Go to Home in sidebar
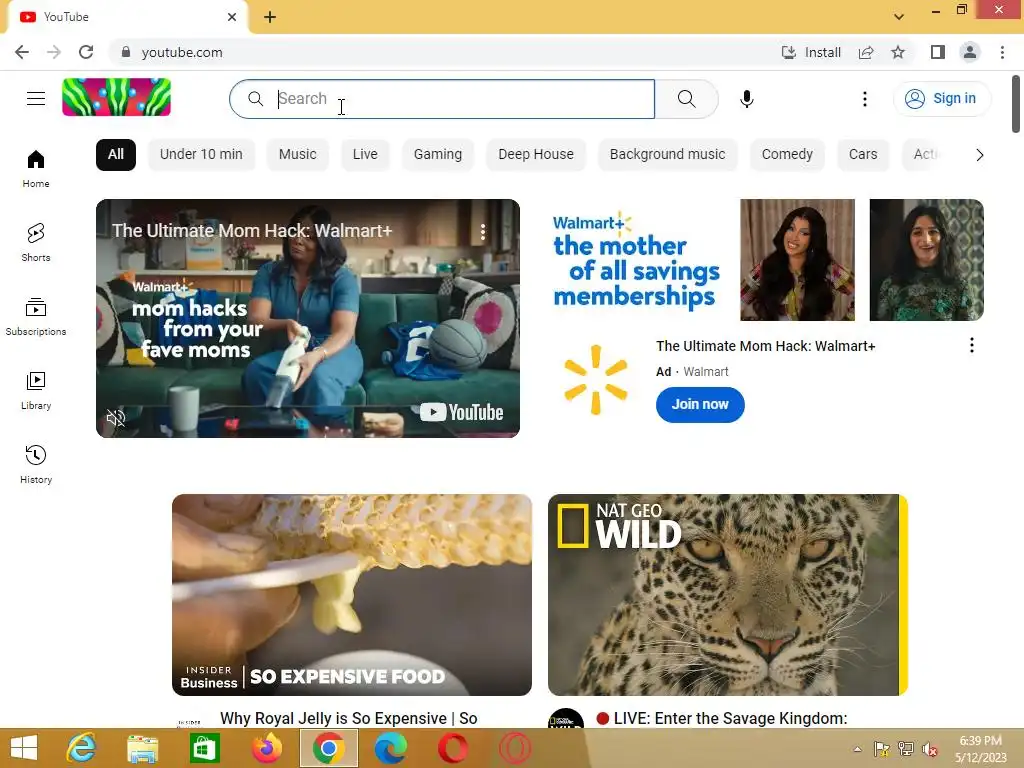The height and width of the screenshot is (768, 1024). [x=36, y=169]
